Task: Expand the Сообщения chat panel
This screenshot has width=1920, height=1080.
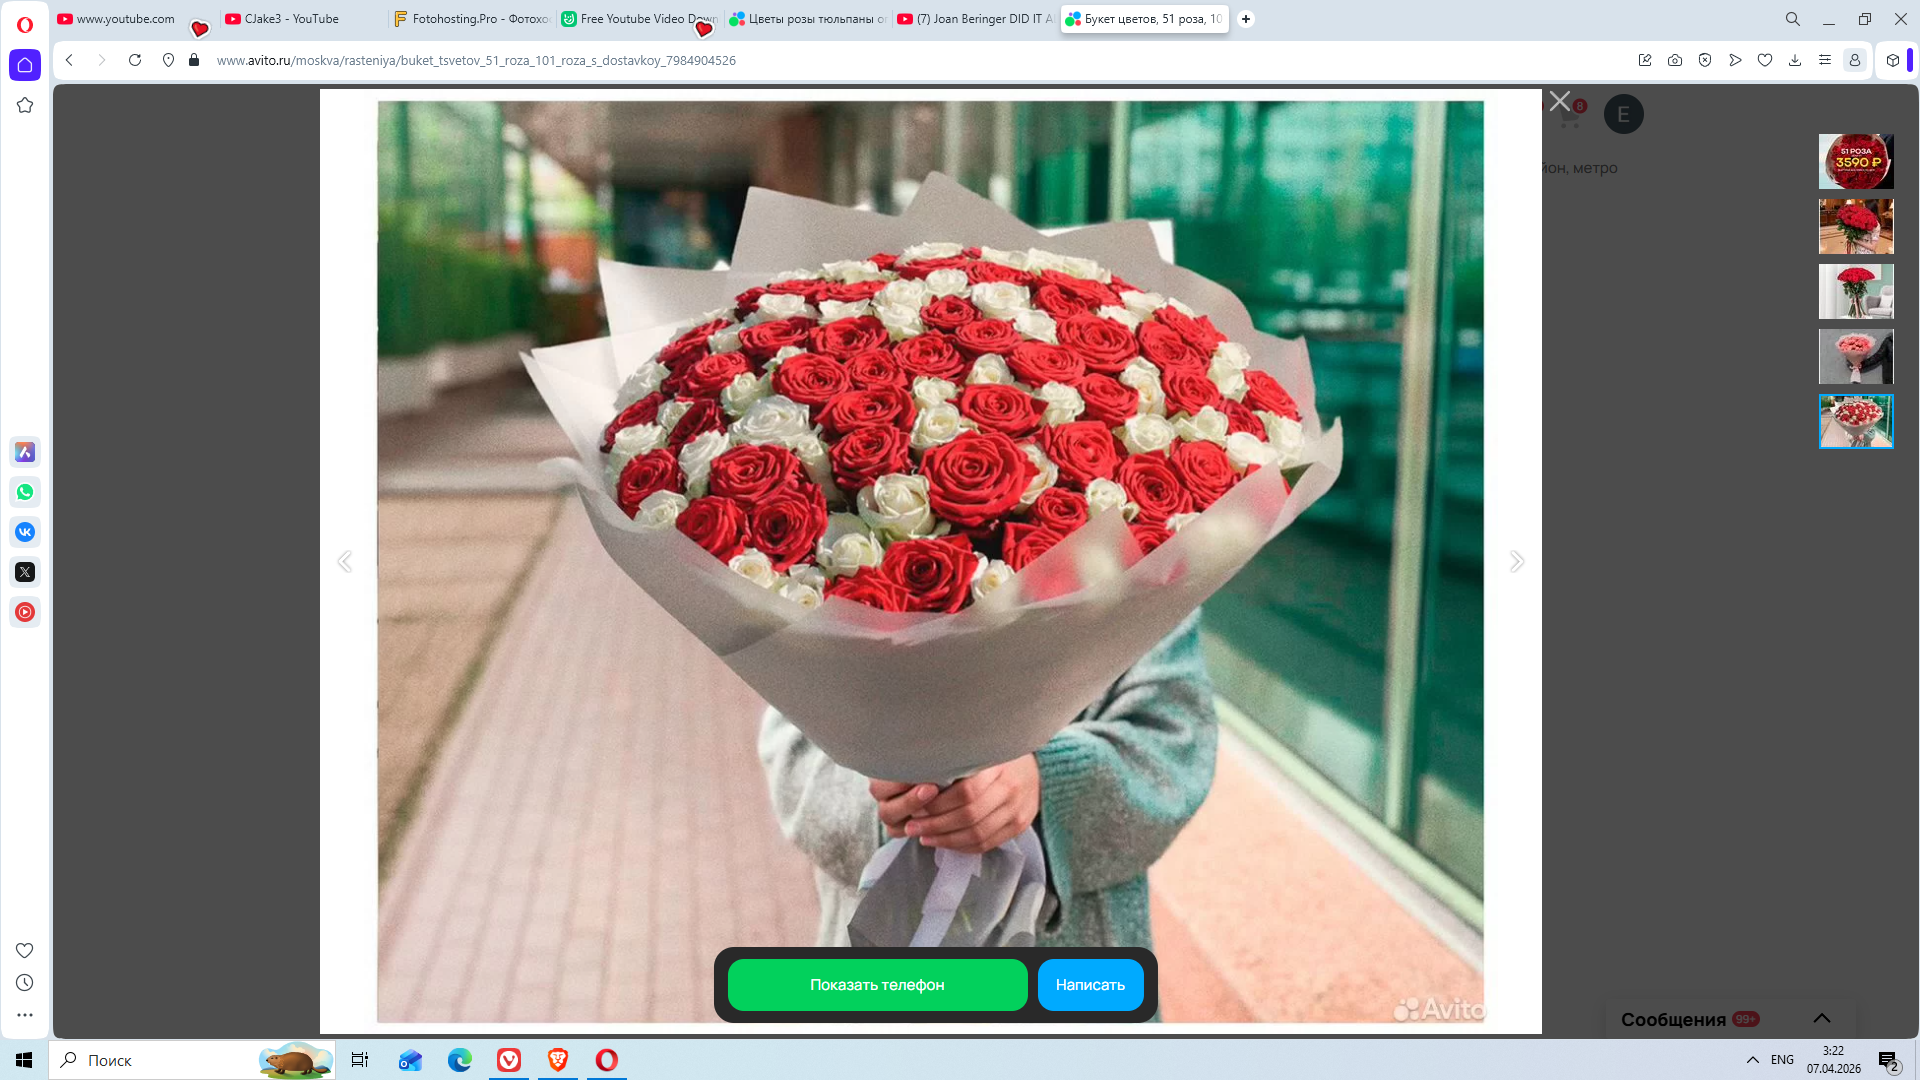Action: click(x=1822, y=1018)
